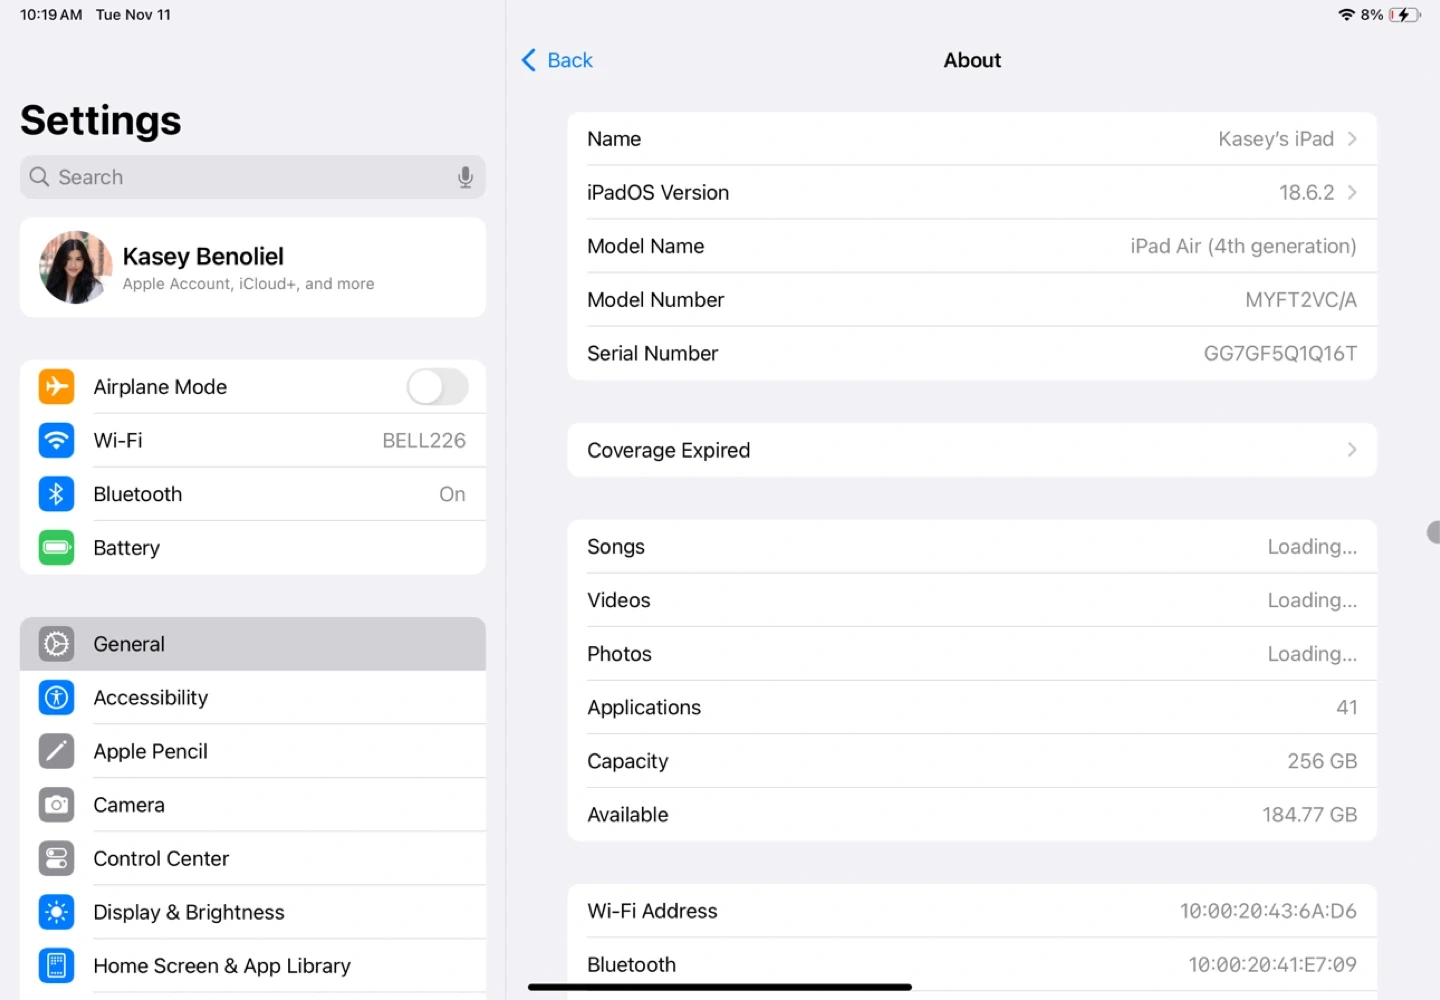1440x1000 pixels.
Task: Open Kasey Benoliel Apple Account
Action: (252, 268)
